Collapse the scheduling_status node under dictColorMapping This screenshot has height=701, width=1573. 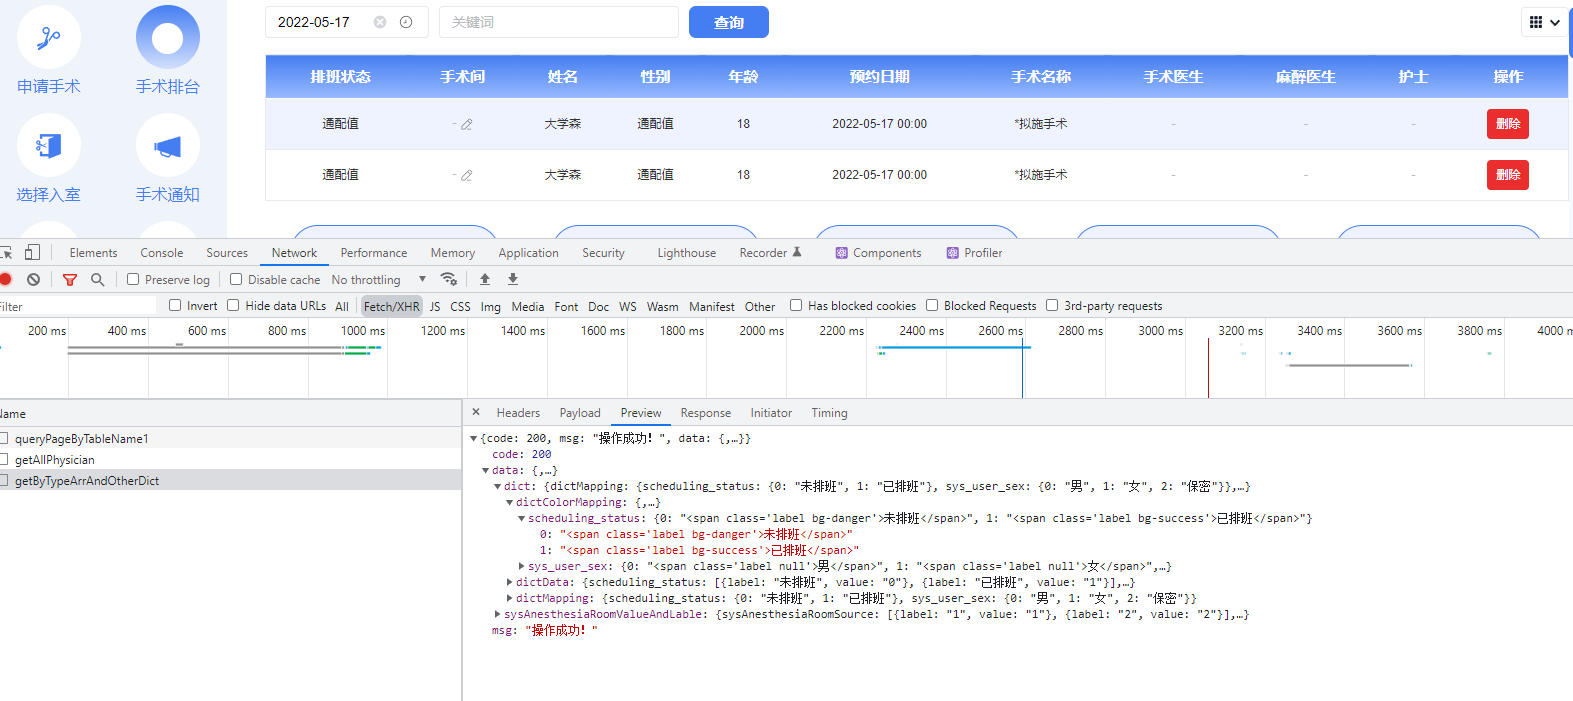[522, 518]
